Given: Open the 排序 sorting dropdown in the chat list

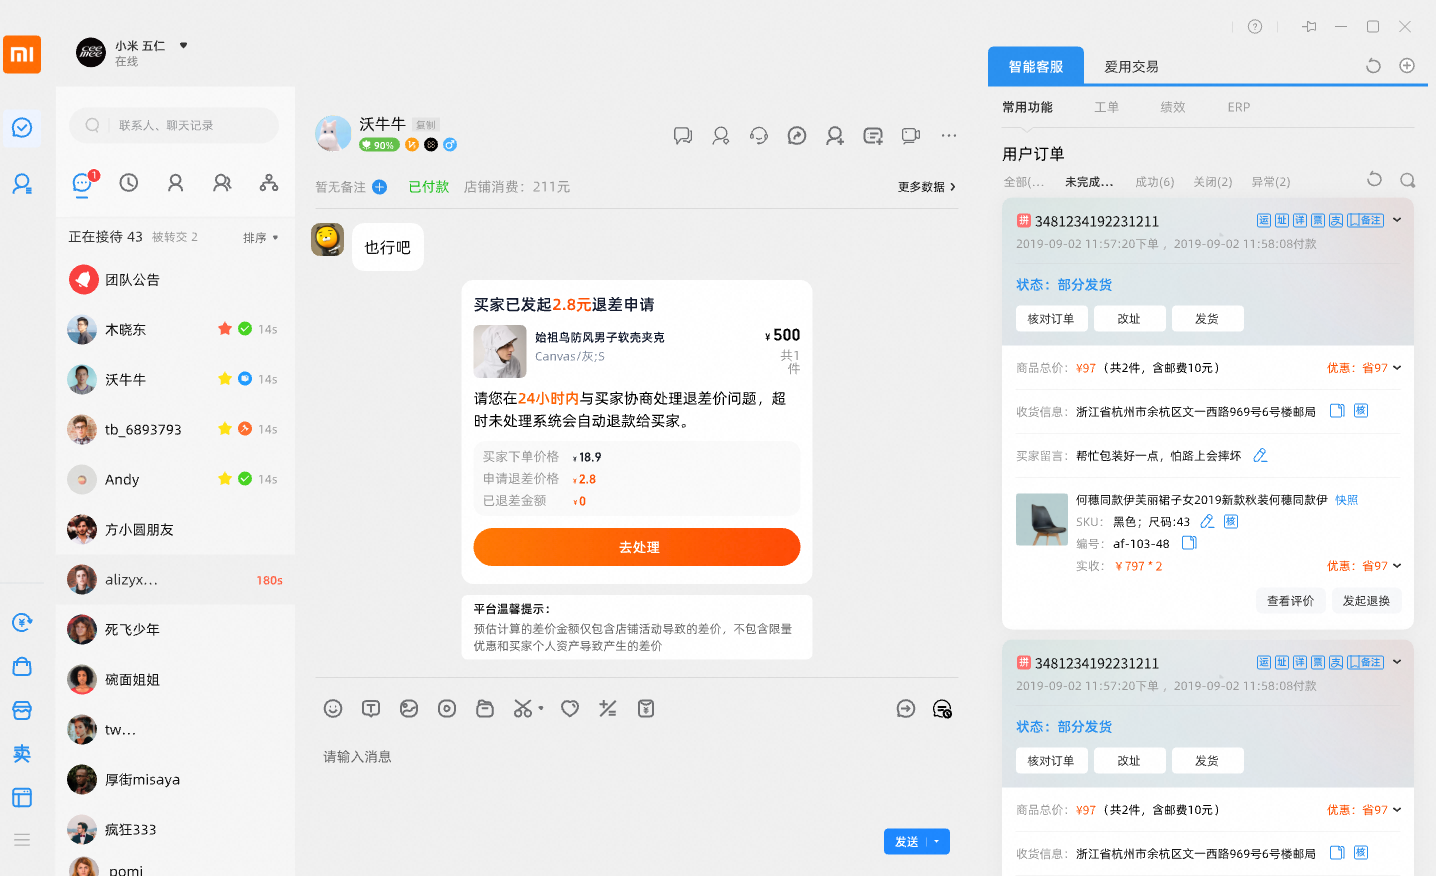Looking at the screenshot, I should pos(258,237).
